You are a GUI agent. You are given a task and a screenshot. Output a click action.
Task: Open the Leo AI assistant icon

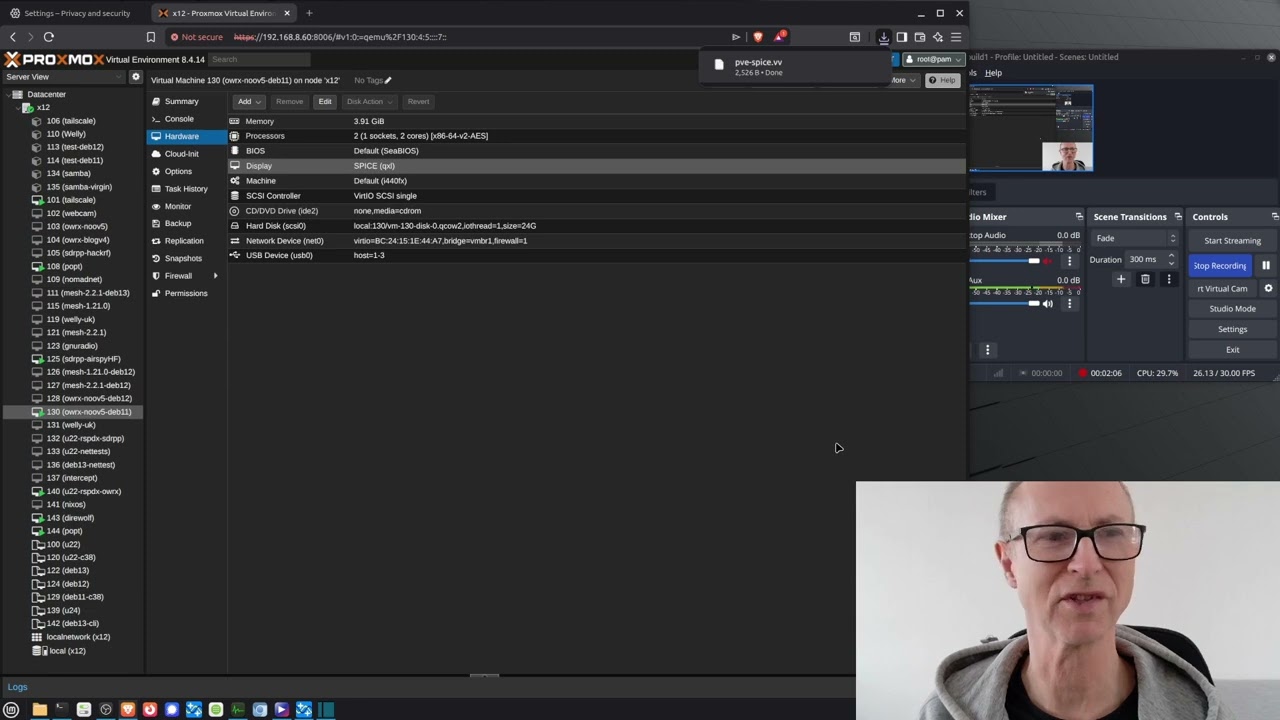pos(938,37)
